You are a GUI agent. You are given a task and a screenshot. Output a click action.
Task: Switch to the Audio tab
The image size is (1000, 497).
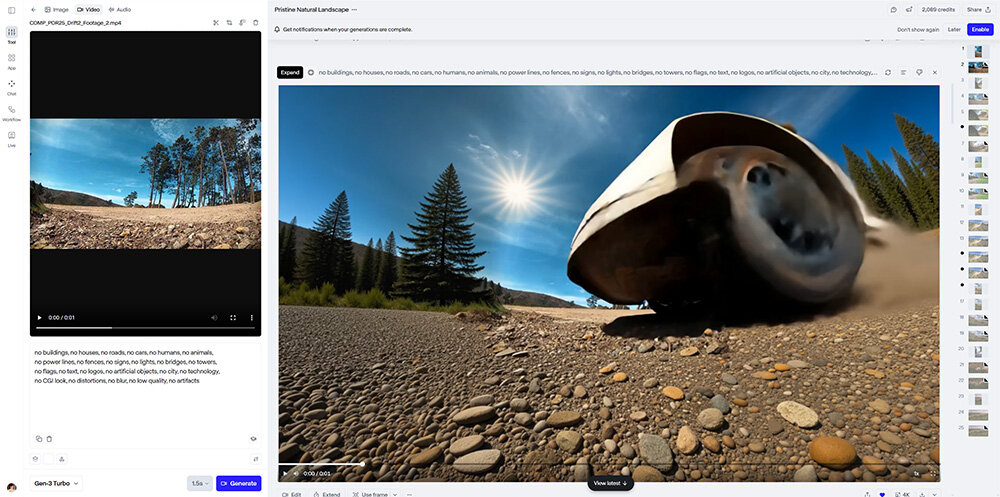click(119, 9)
